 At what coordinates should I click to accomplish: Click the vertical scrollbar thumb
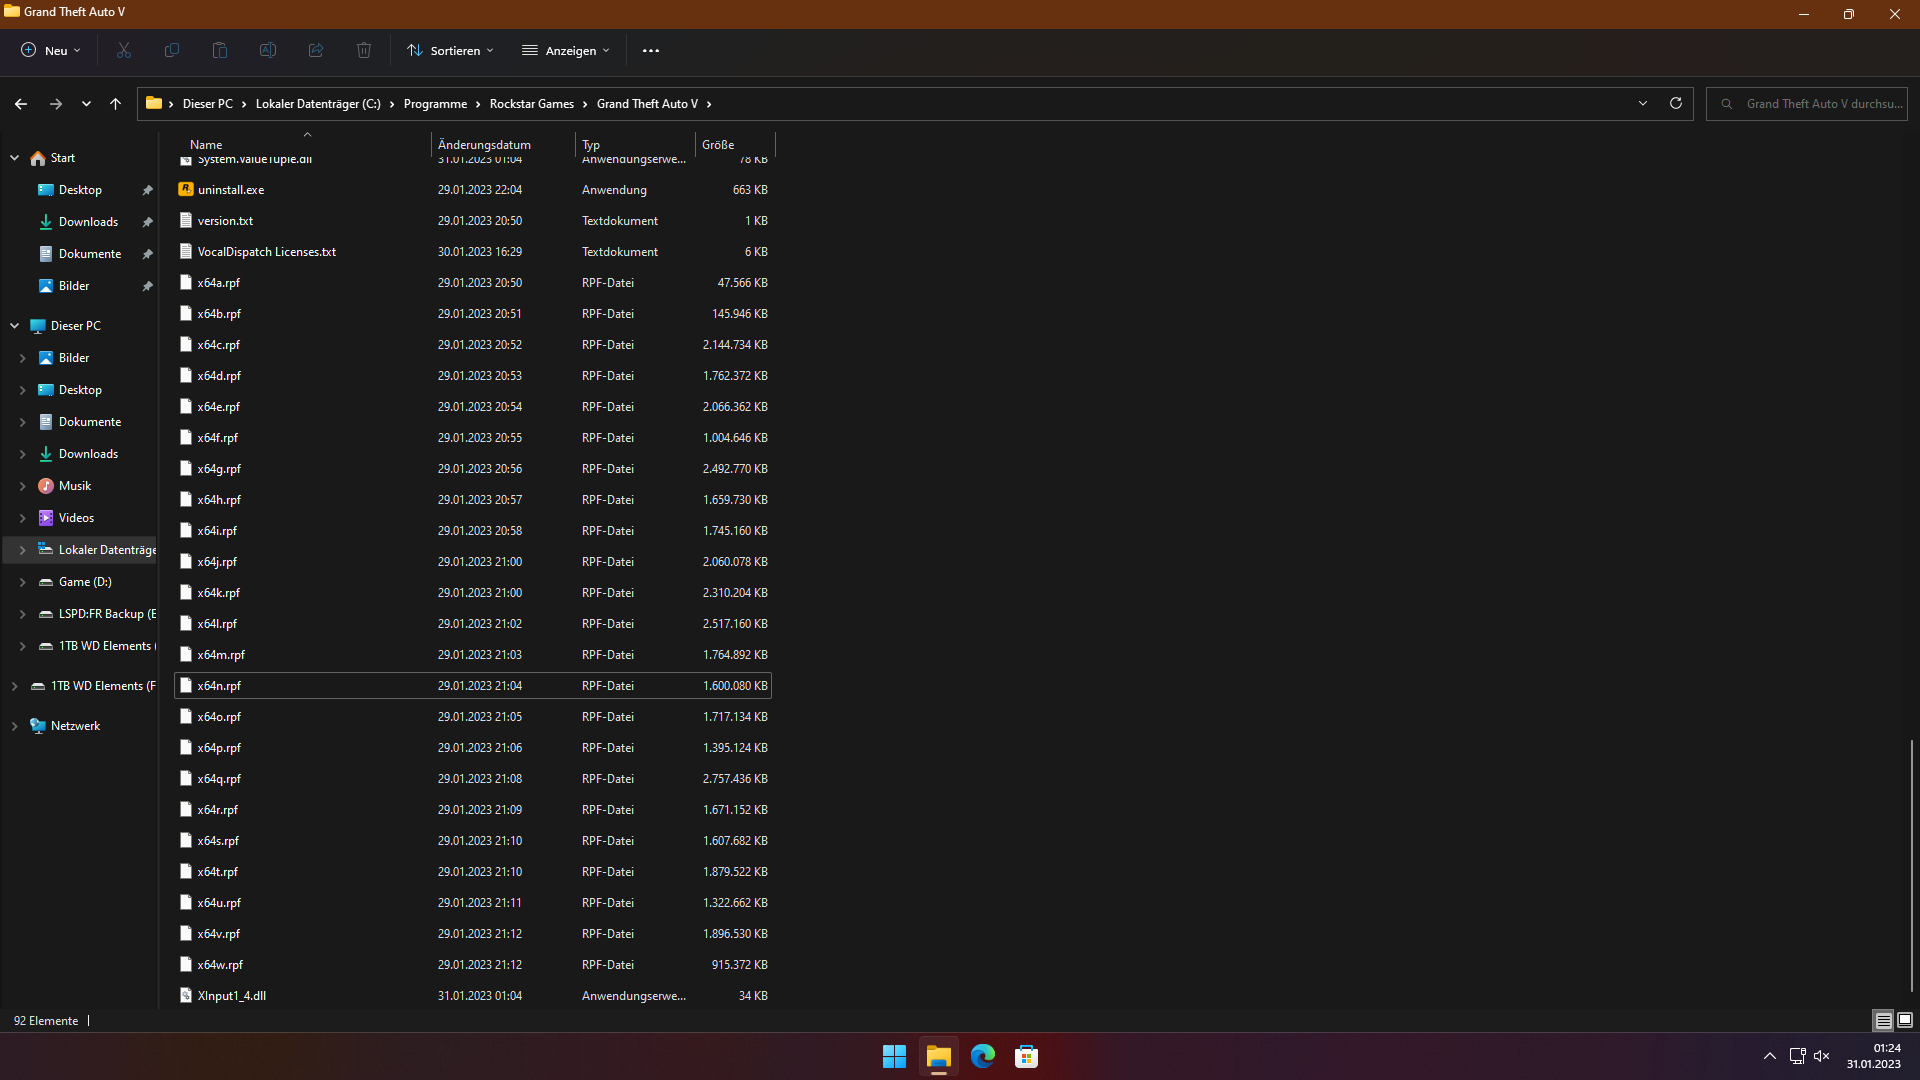click(1911, 865)
